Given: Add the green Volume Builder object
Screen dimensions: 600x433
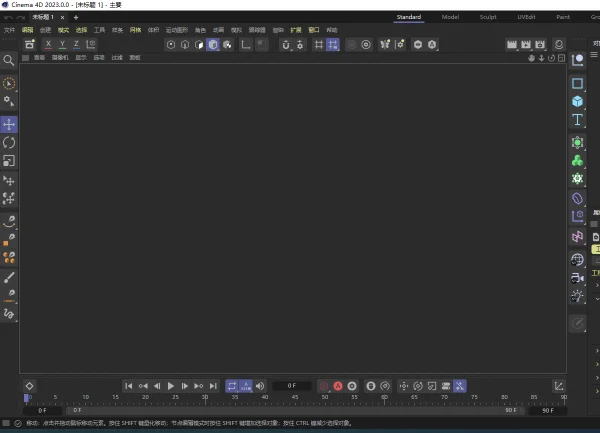Looking at the screenshot, I should click(577, 161).
